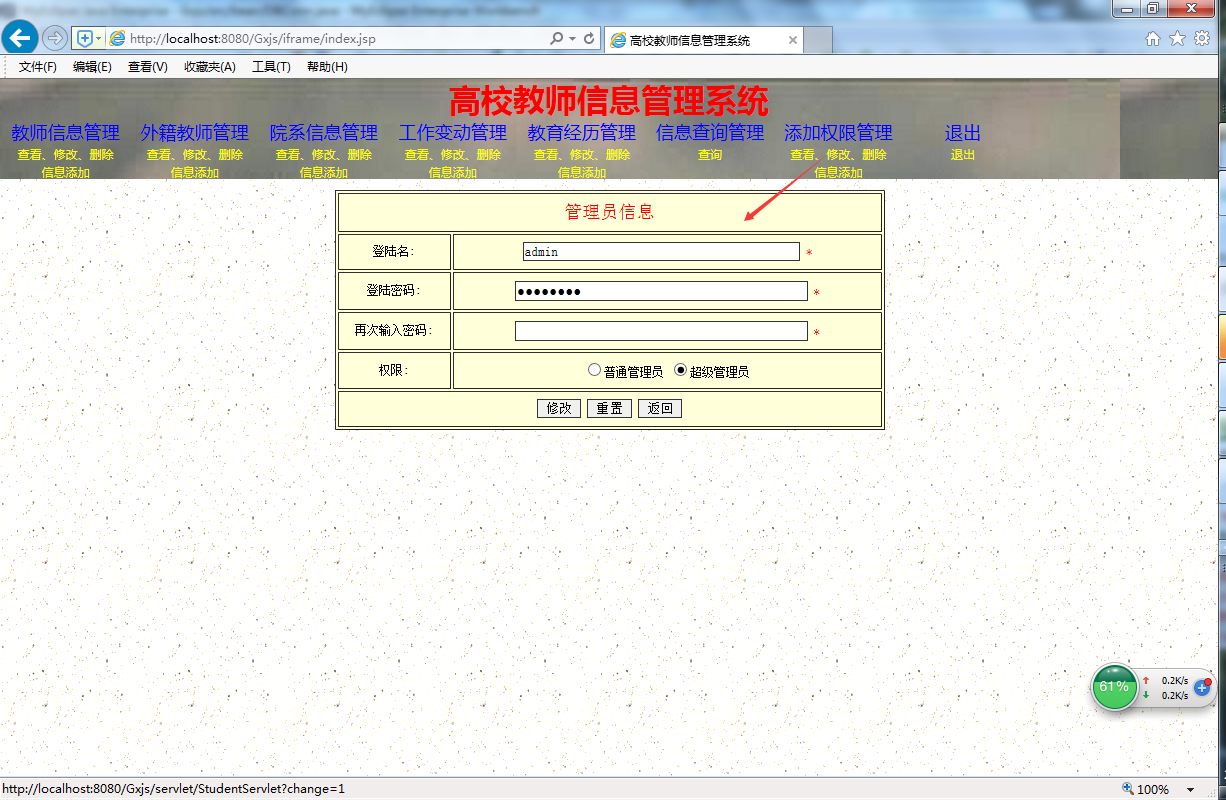
Task: Click 信息添加 under 工作变动管理
Action: 452,173
